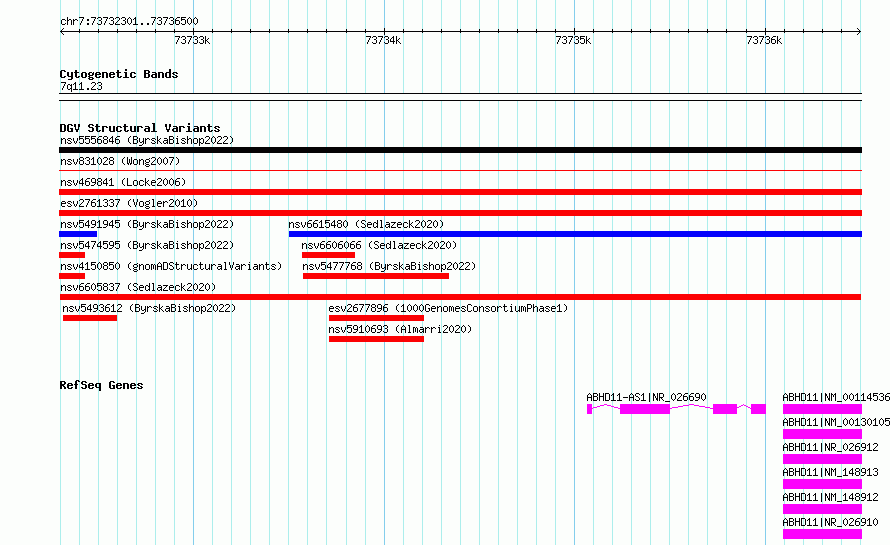The image size is (890, 545).
Task: Click the red bar under nsv6606066
Action: click(x=329, y=255)
